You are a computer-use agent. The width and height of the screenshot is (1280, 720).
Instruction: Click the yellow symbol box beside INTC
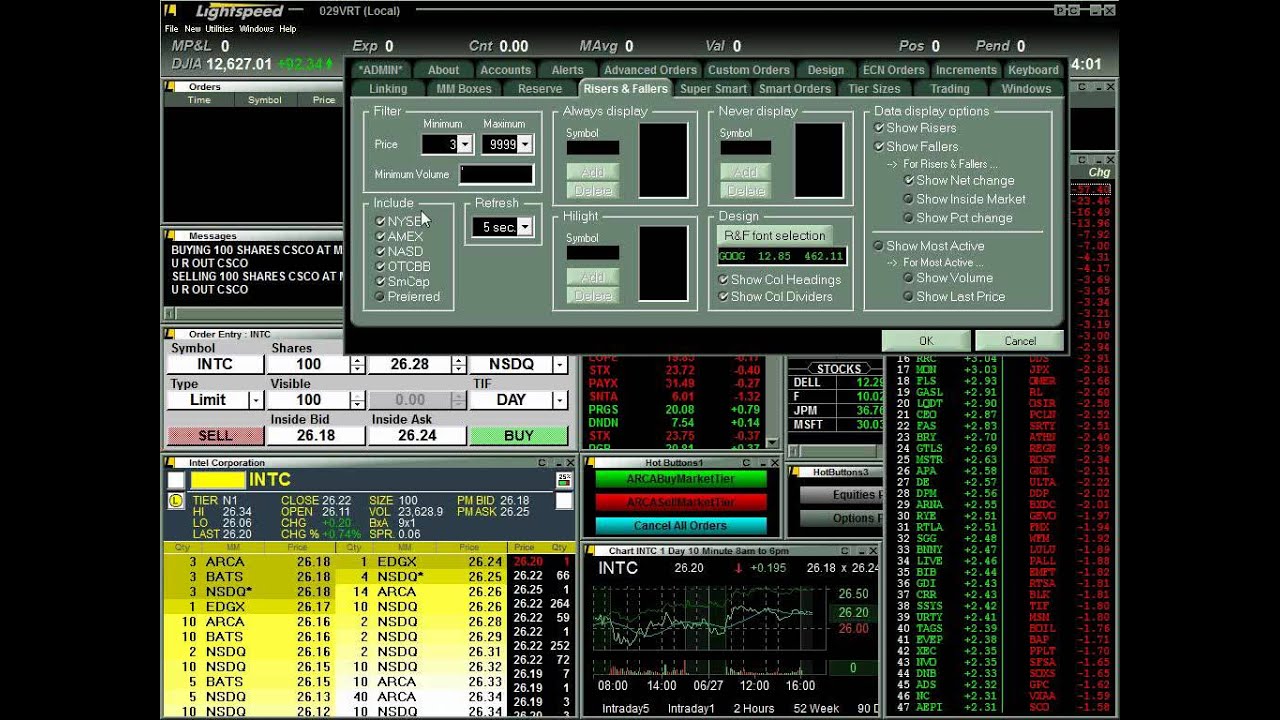pos(218,480)
